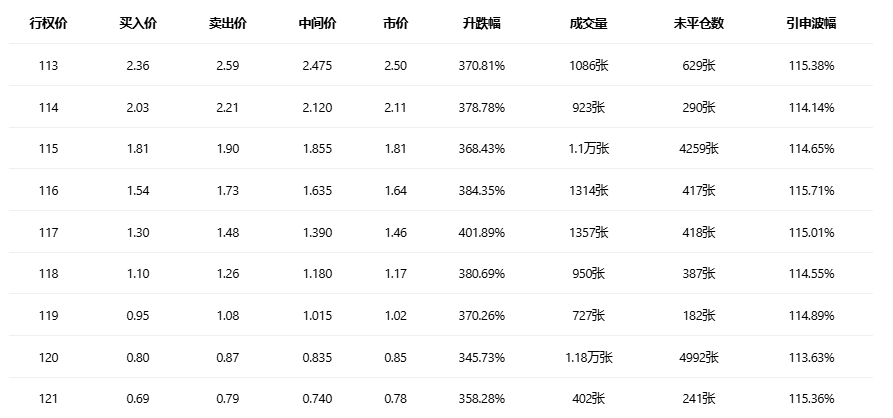Click the 115.38% implied volatility value
The width and height of the screenshot is (893, 418).
coord(811,65)
